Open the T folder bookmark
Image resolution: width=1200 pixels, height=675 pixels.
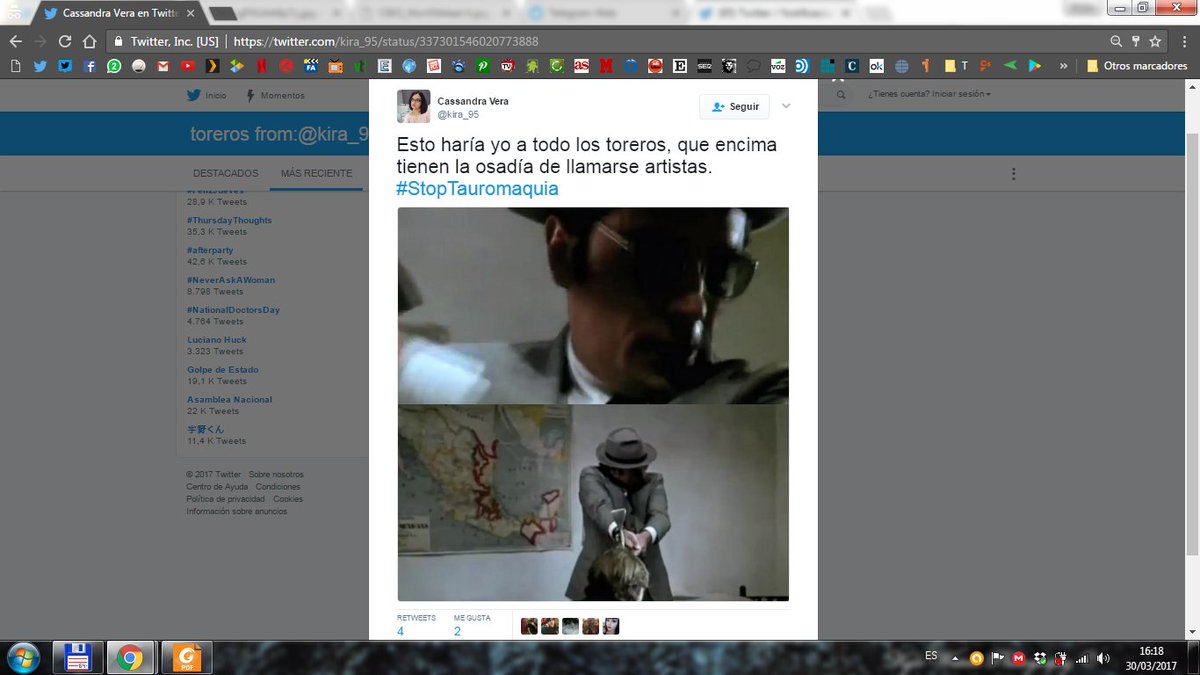pos(958,66)
